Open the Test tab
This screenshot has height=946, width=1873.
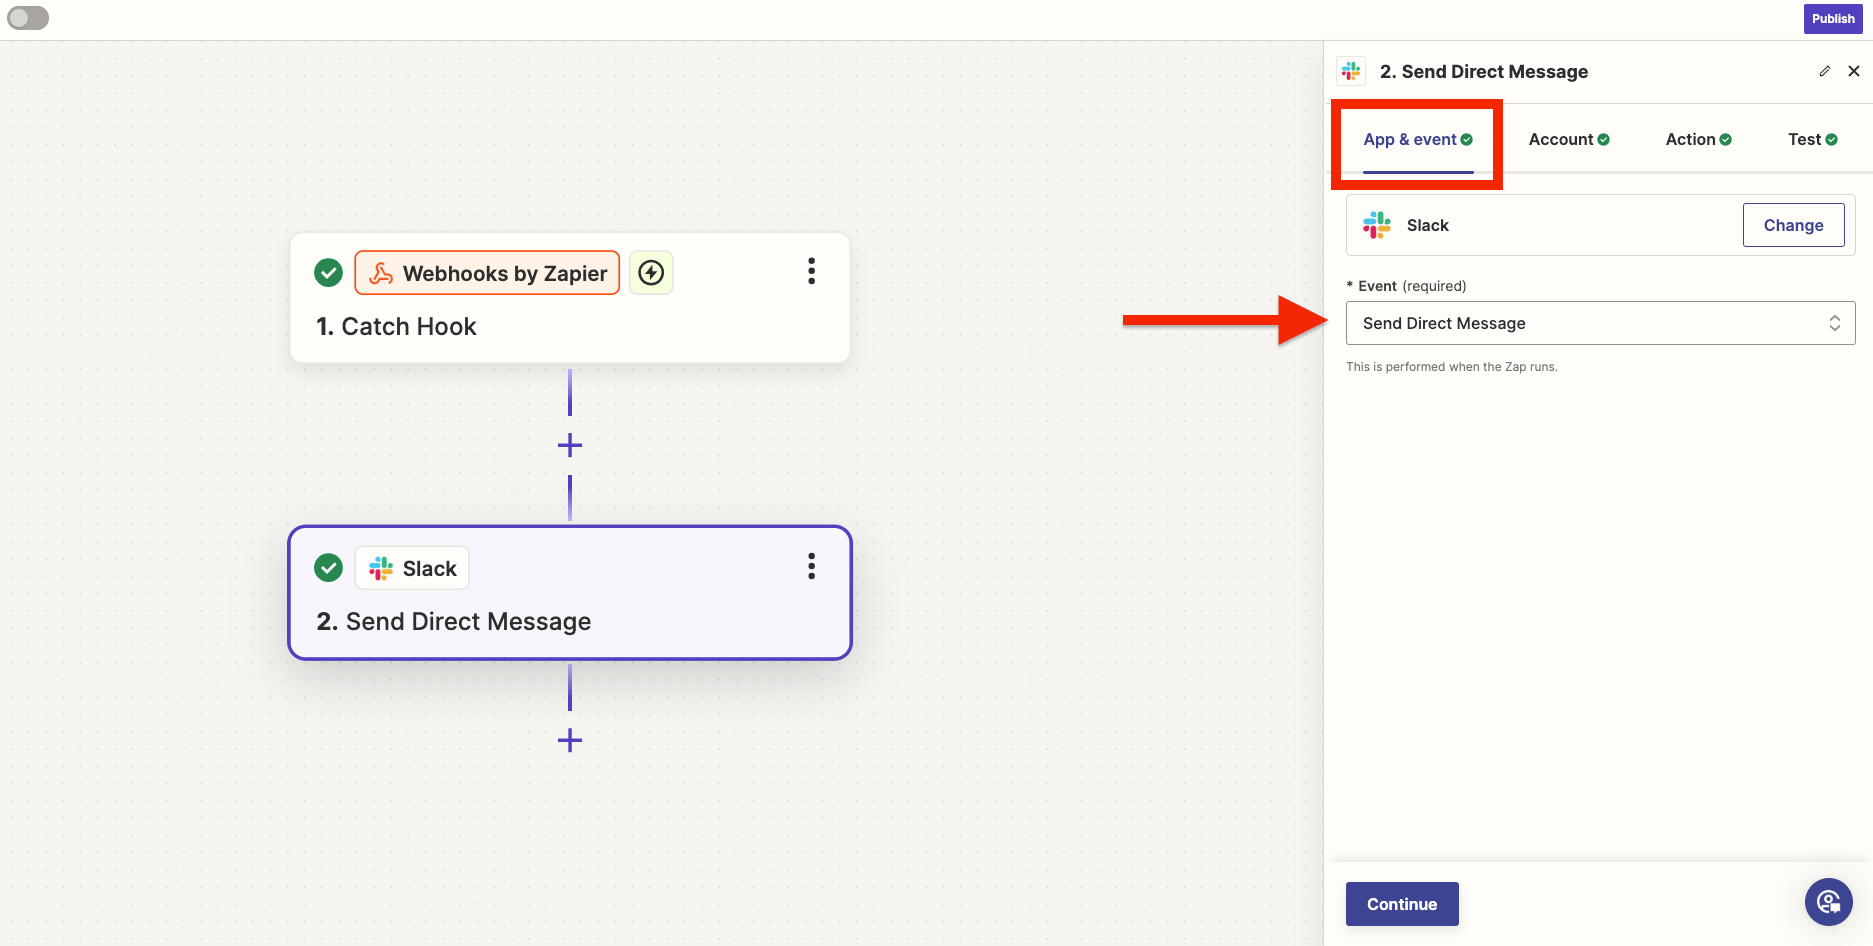1812,140
